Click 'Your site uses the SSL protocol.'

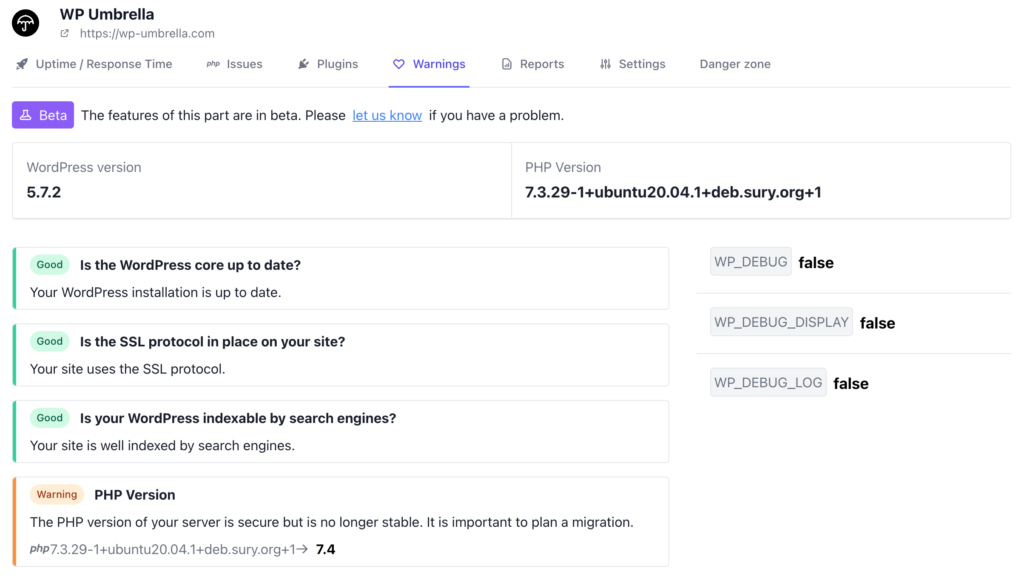[127, 369]
